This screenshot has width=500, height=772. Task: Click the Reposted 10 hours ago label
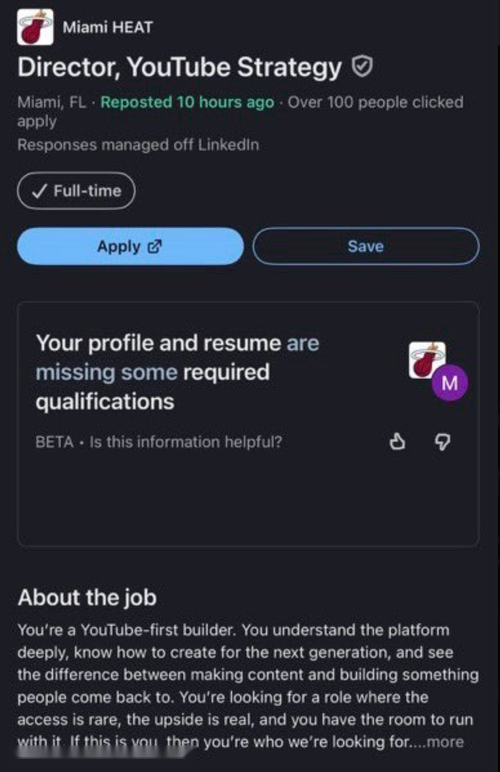pyautogui.click(x=188, y=102)
